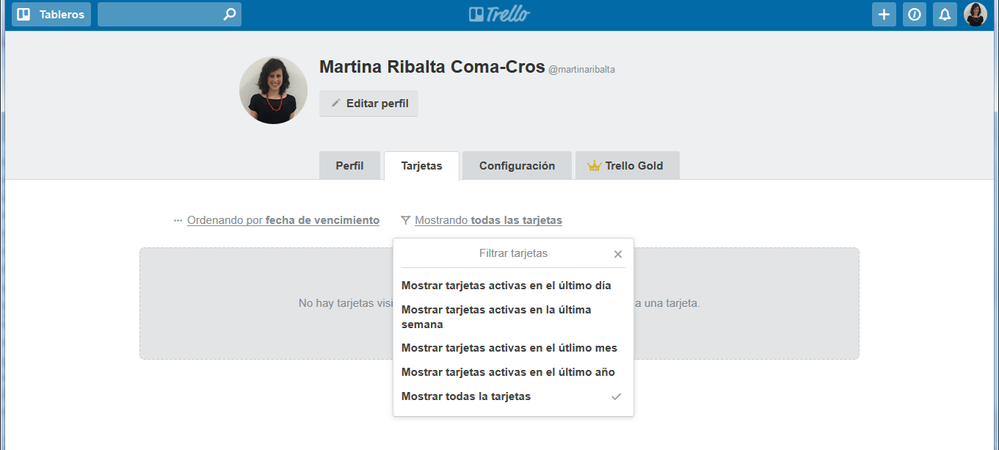Click the @martinaribalta username text
Image resolution: width=999 pixels, height=450 pixels.
click(582, 69)
